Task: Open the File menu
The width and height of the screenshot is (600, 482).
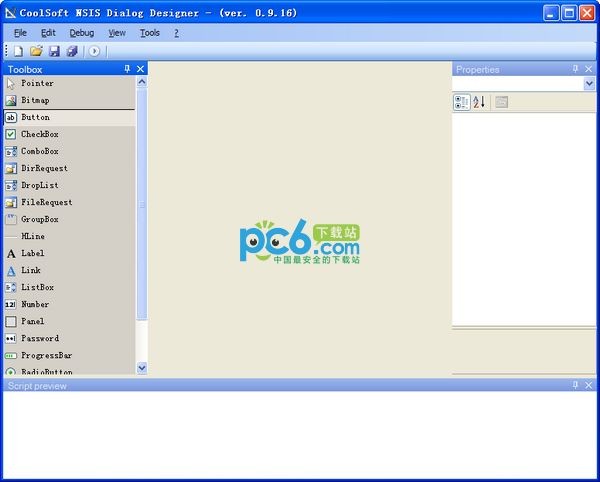Action: (x=20, y=33)
